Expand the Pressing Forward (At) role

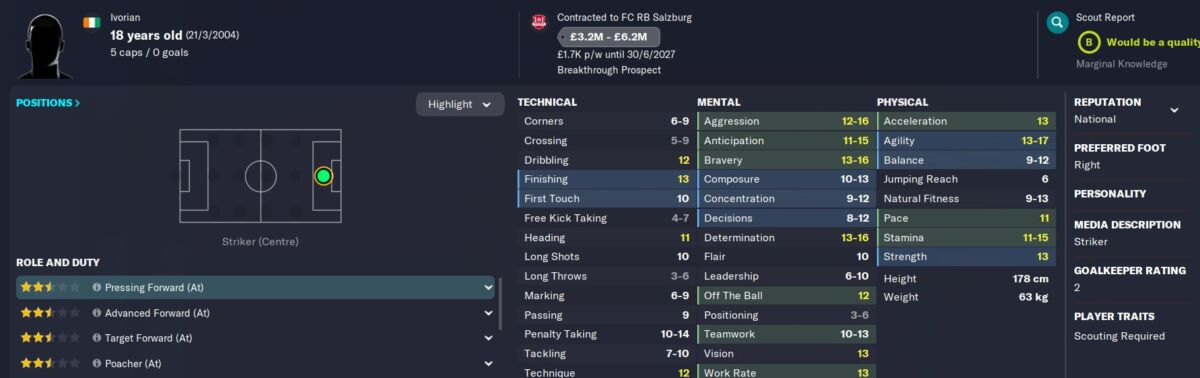489,288
